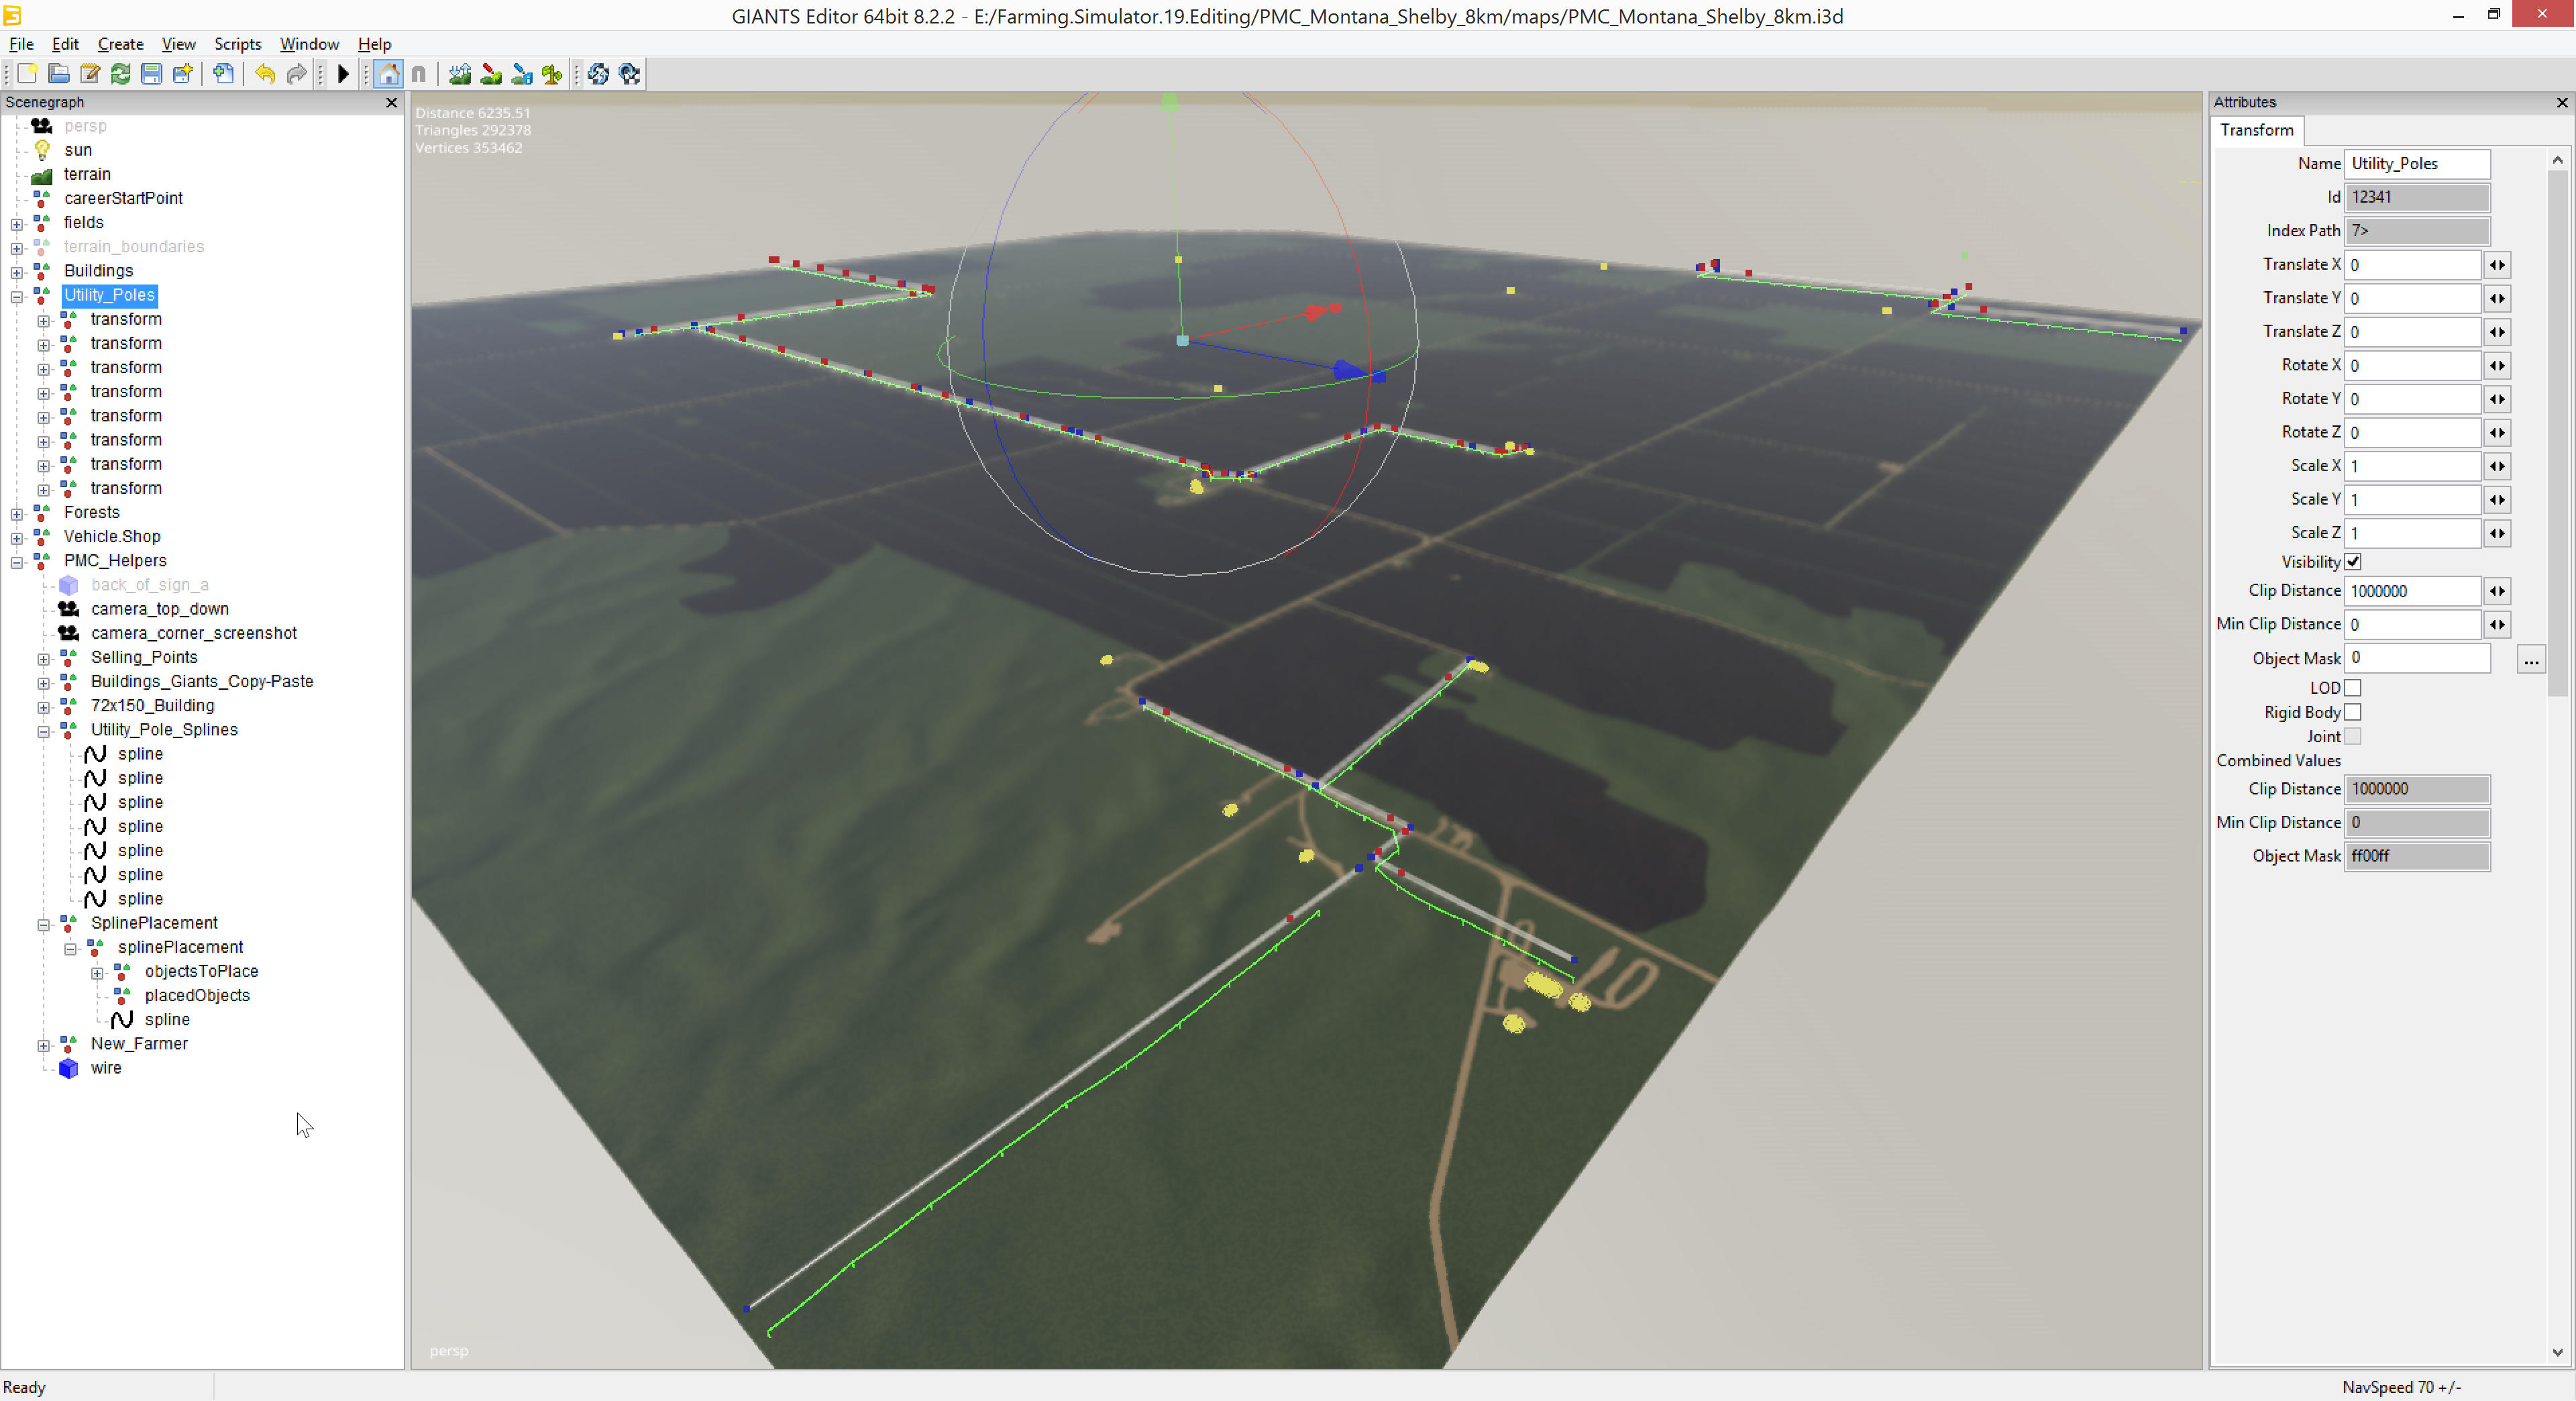This screenshot has width=2576, height=1401.
Task: Select the terrain sculpt mode icon
Action: 460,74
